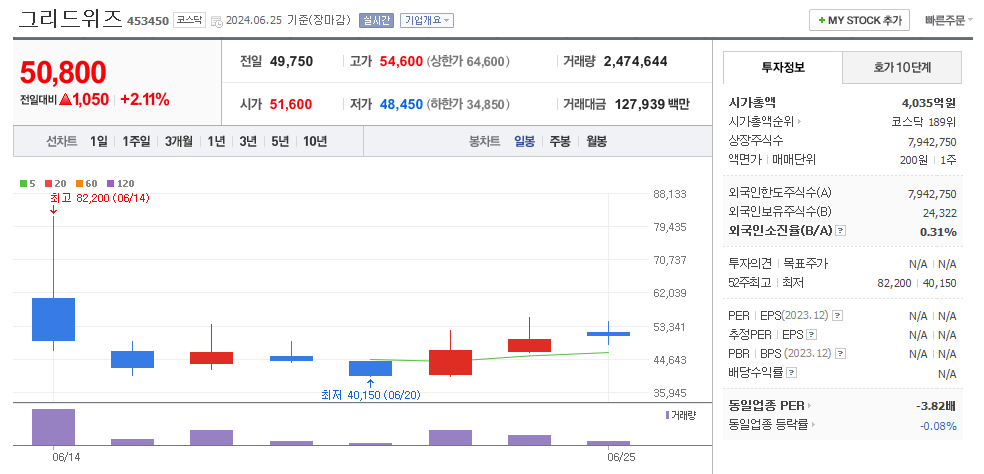
Task: Open the 동일업종 PER link
Action: pos(769,406)
